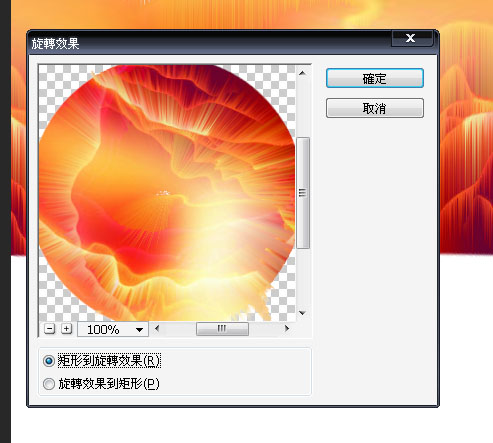Click the preview's scroll-down arrow

pos(302,313)
